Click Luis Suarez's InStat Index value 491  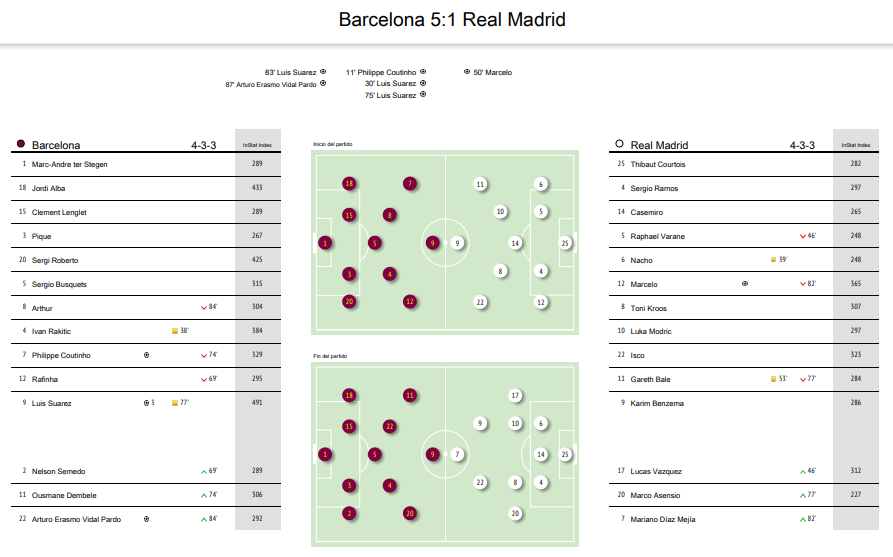(257, 402)
